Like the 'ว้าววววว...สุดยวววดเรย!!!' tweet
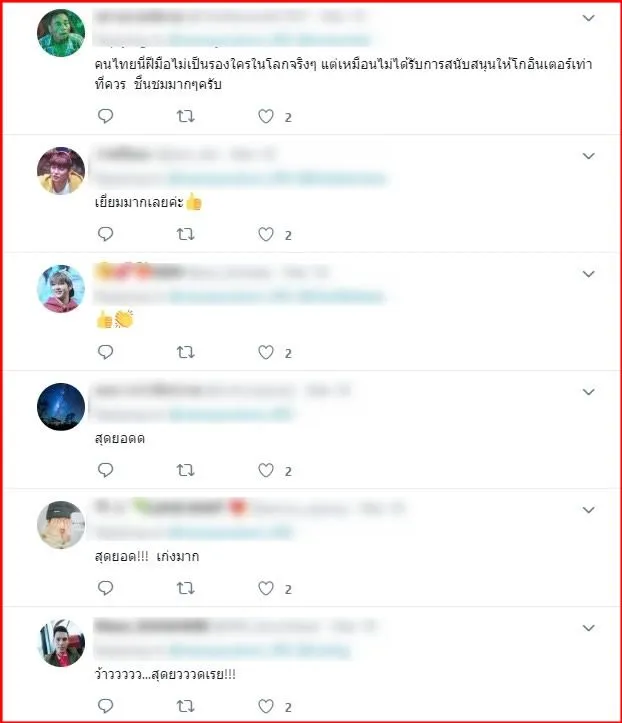This screenshot has height=723, width=622. click(x=266, y=706)
